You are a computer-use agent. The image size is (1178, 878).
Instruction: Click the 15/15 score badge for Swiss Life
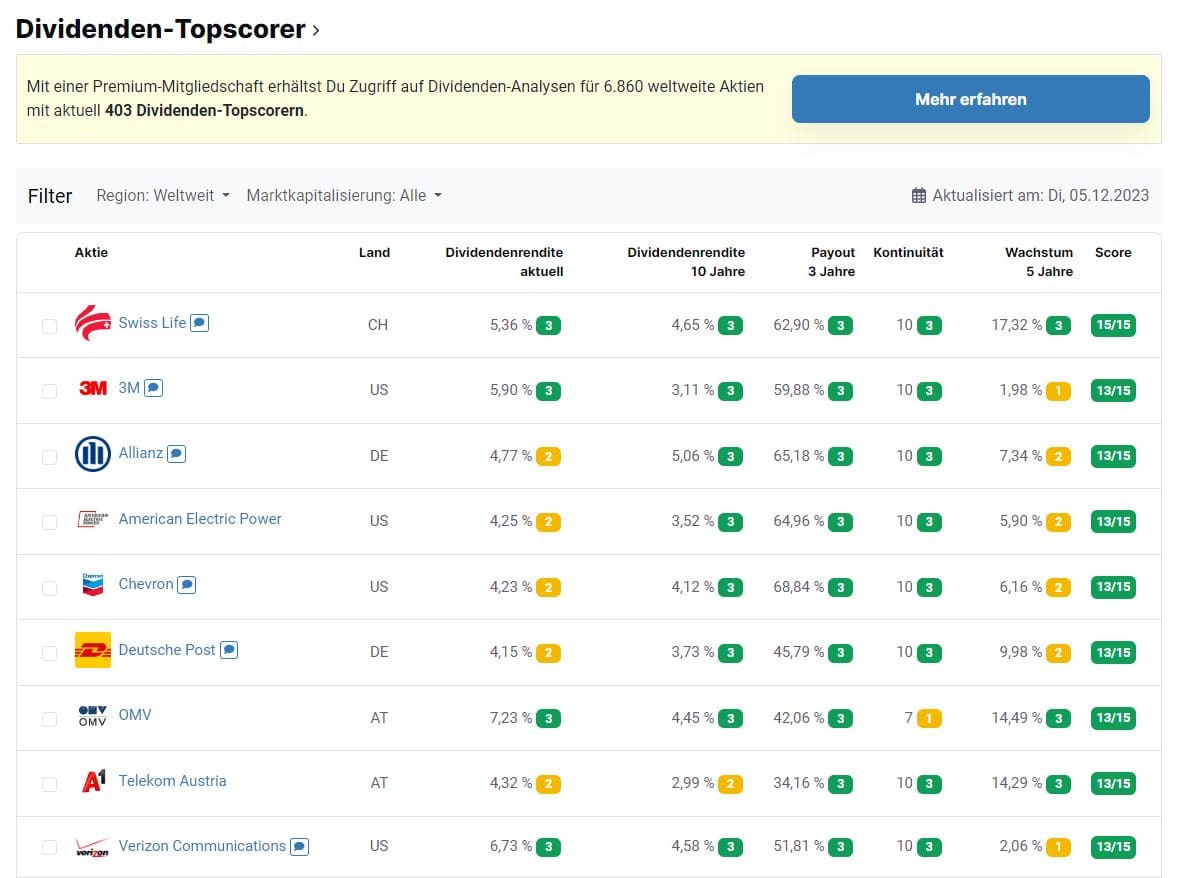tap(1113, 324)
